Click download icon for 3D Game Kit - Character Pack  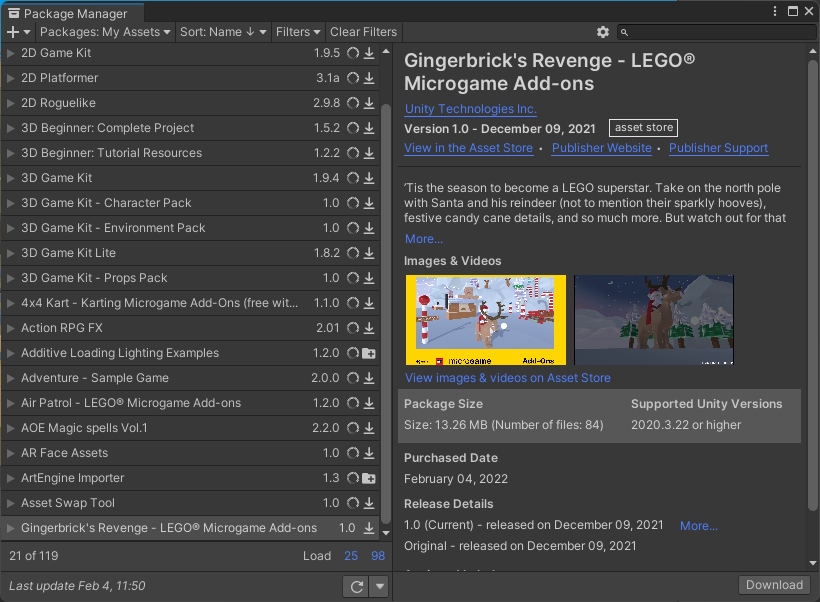point(369,203)
